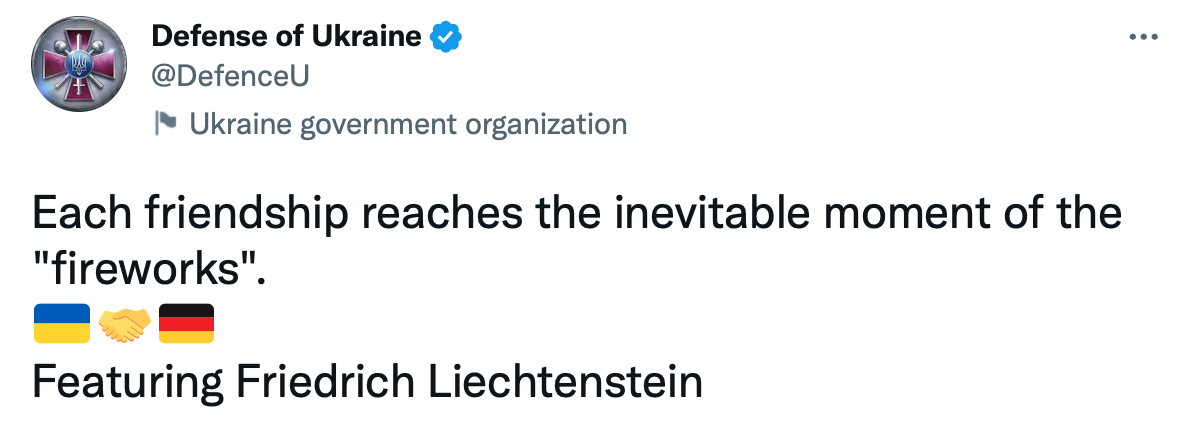
Task: Click the trident emblem inside the avatar
Action: click(77, 64)
